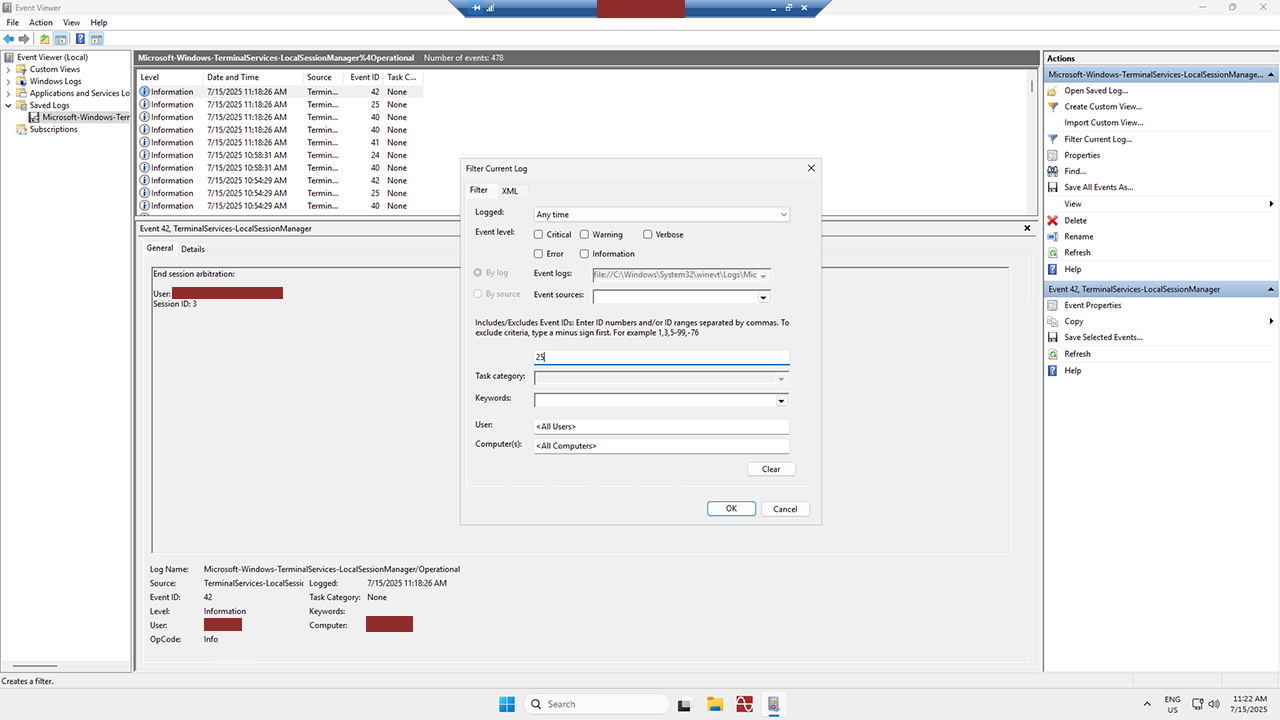Viewport: 1280px width, 720px height.
Task: Click the Create Custom View funnel icon
Action: click(x=1053, y=106)
